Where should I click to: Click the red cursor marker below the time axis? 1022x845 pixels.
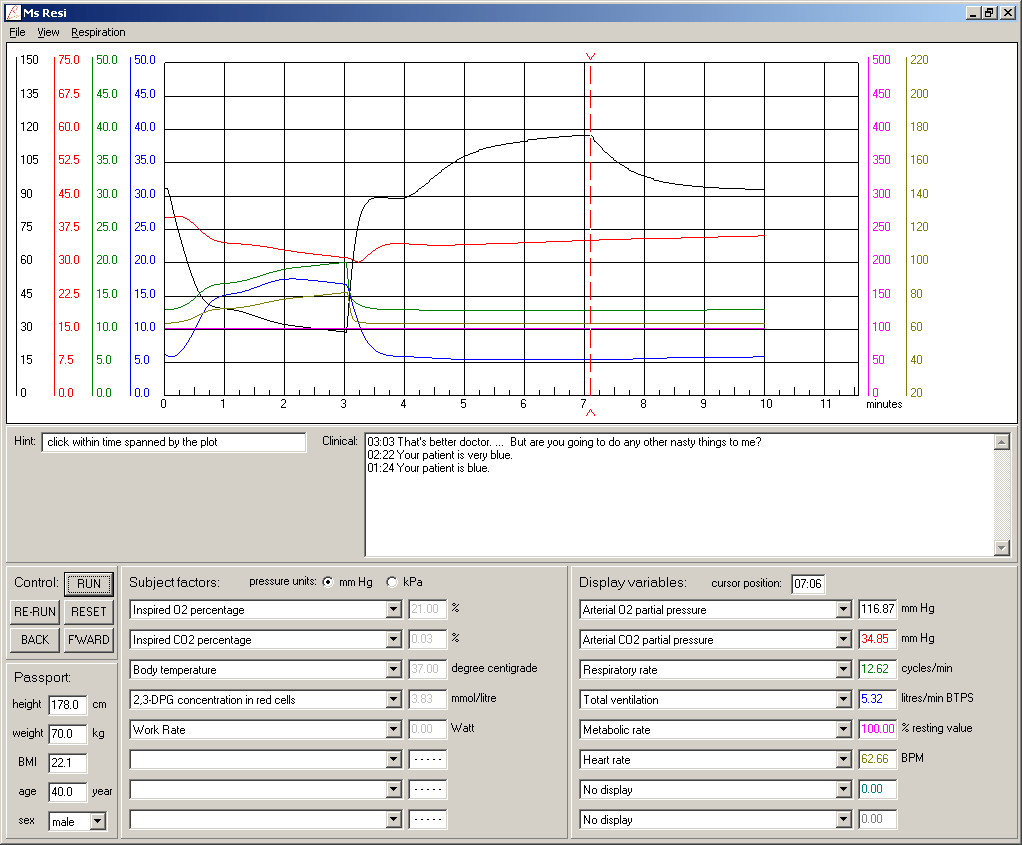tap(590, 412)
